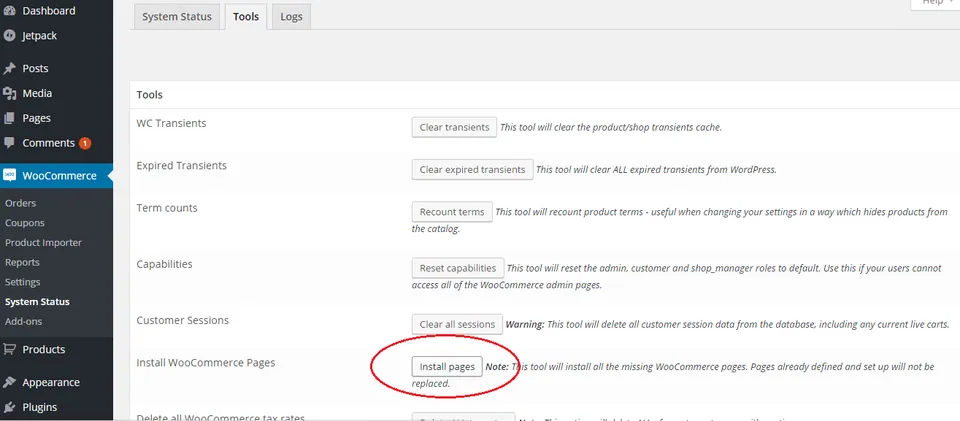Click the Plugins plug icon

pos(9,407)
